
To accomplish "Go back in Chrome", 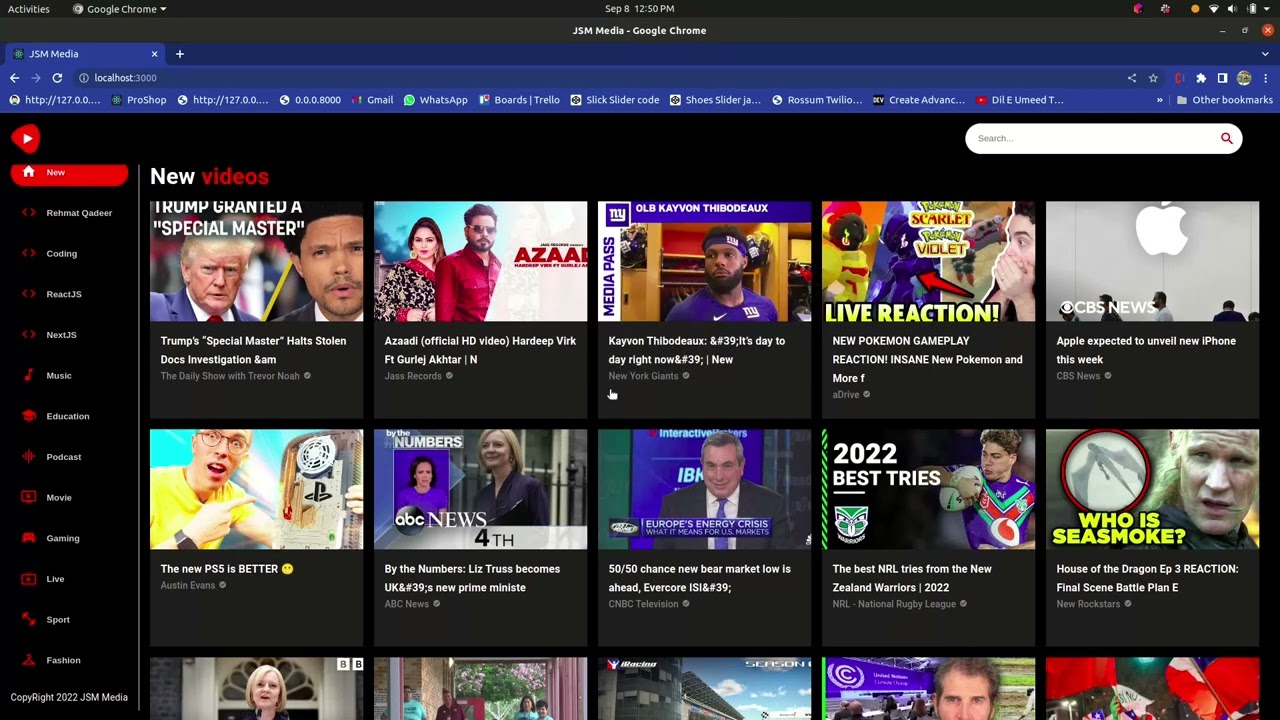I will click(x=14, y=78).
